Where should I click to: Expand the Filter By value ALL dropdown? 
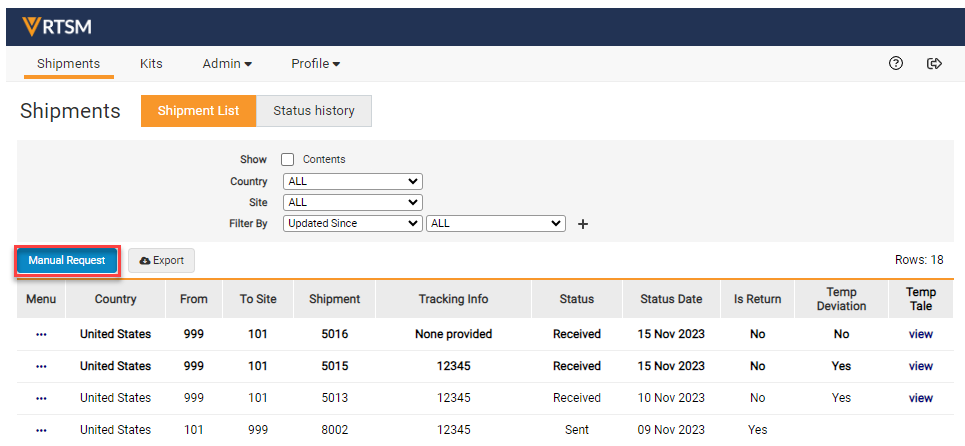coord(496,224)
